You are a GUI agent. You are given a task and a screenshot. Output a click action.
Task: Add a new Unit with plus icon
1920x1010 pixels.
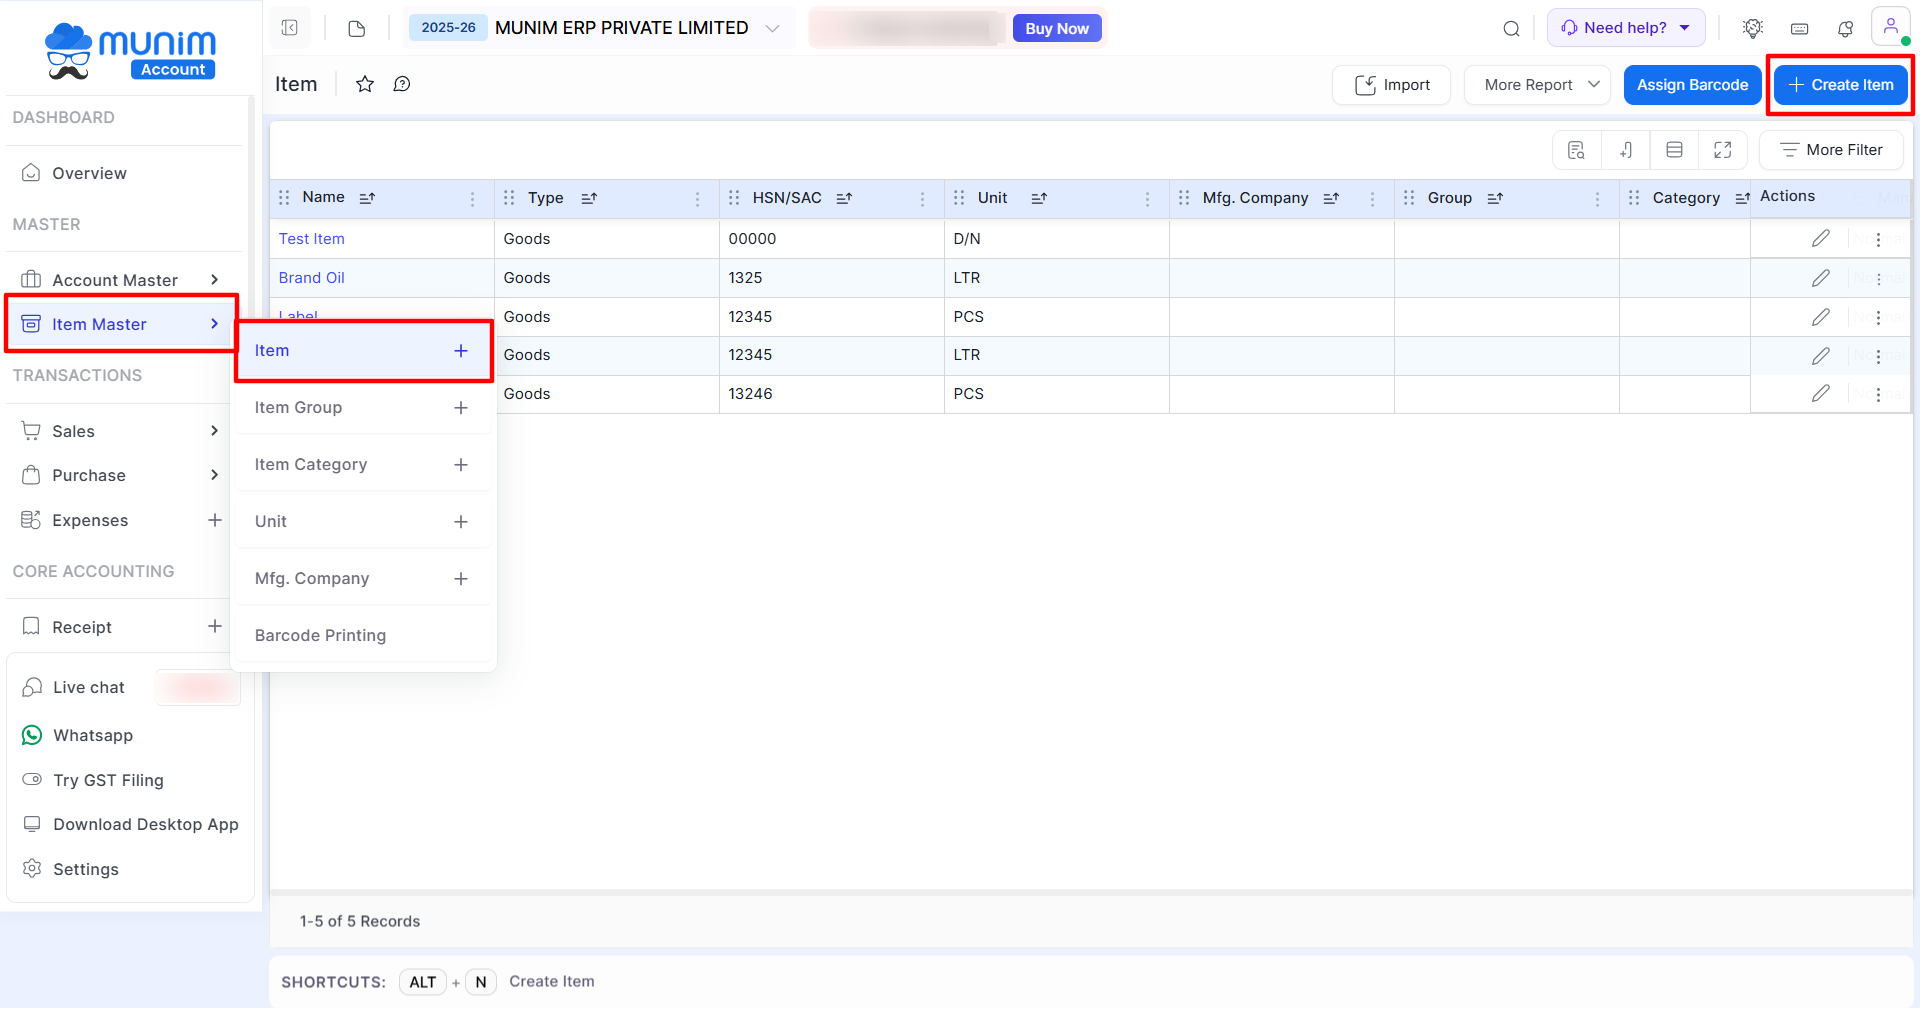461,522
